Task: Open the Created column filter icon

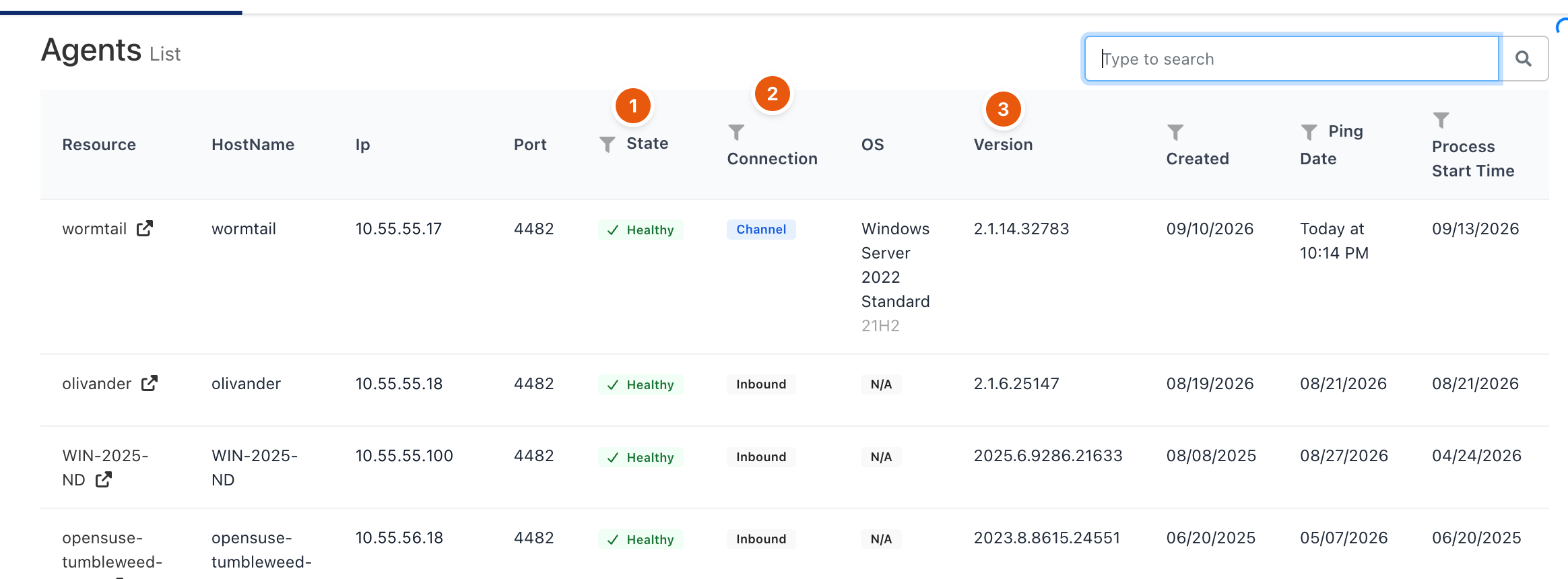Action: 1175,132
